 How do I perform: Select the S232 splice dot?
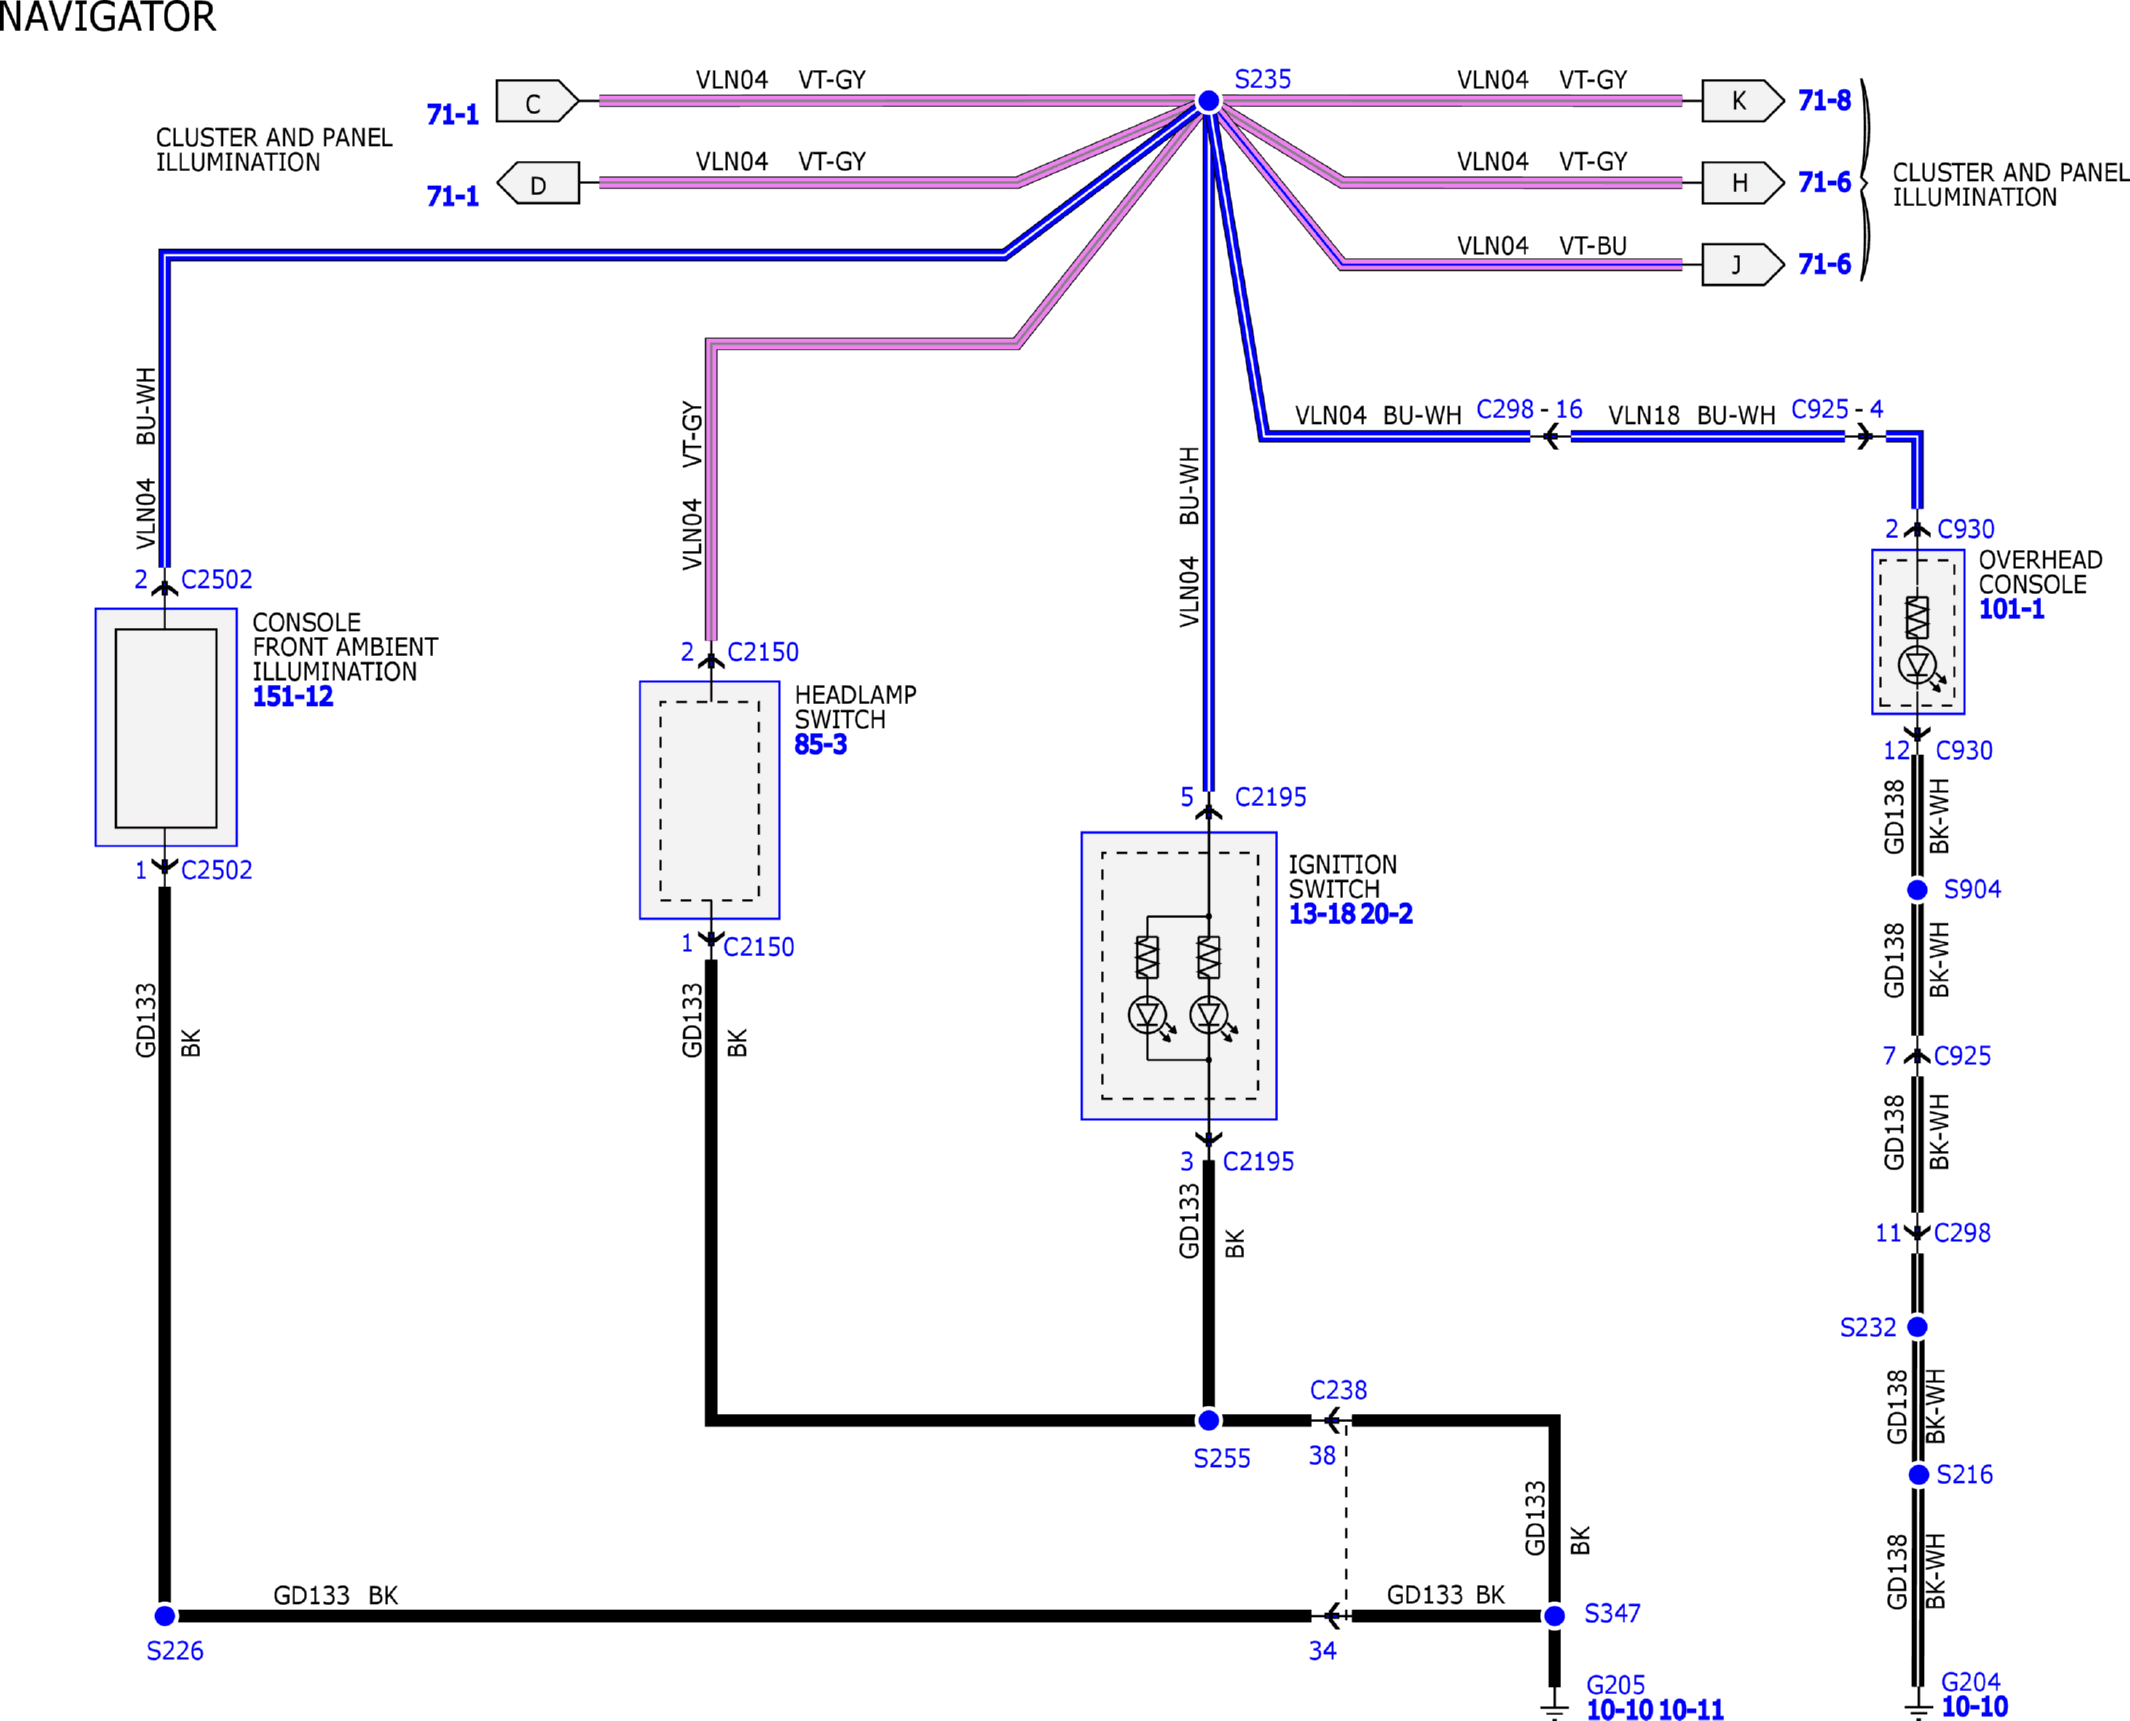coord(1917,1327)
